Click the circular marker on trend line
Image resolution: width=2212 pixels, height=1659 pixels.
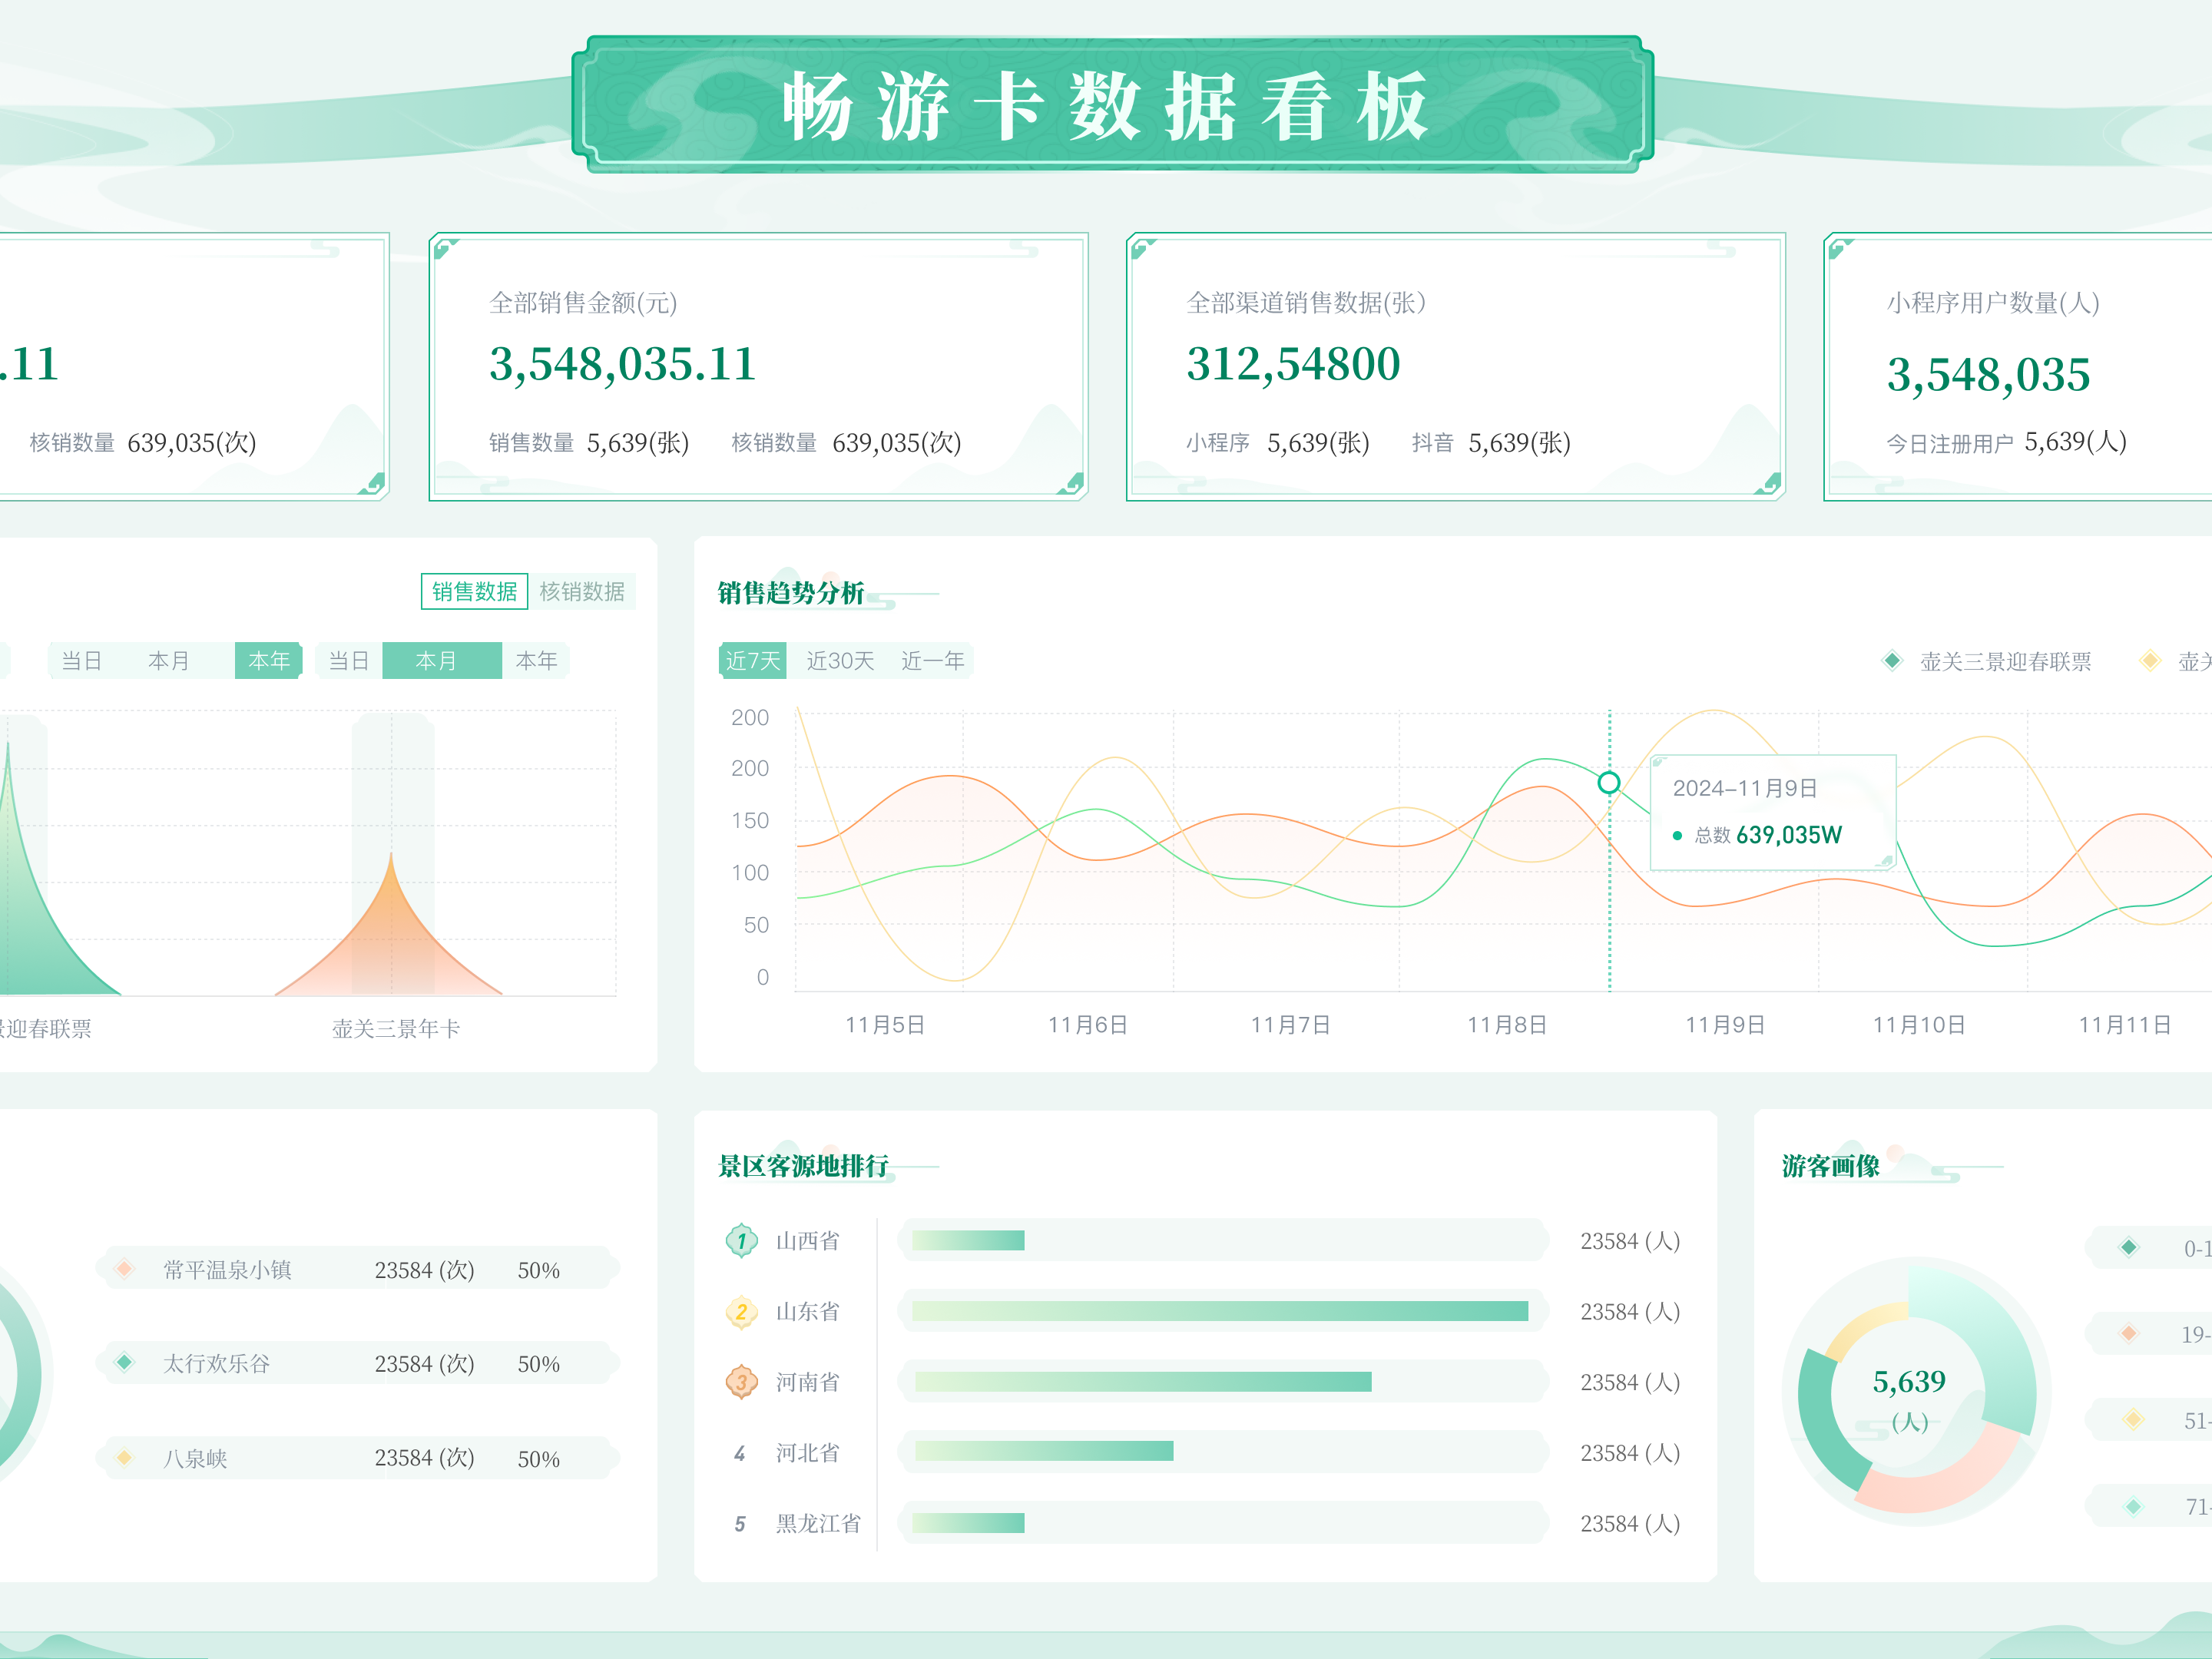pyautogui.click(x=1609, y=782)
